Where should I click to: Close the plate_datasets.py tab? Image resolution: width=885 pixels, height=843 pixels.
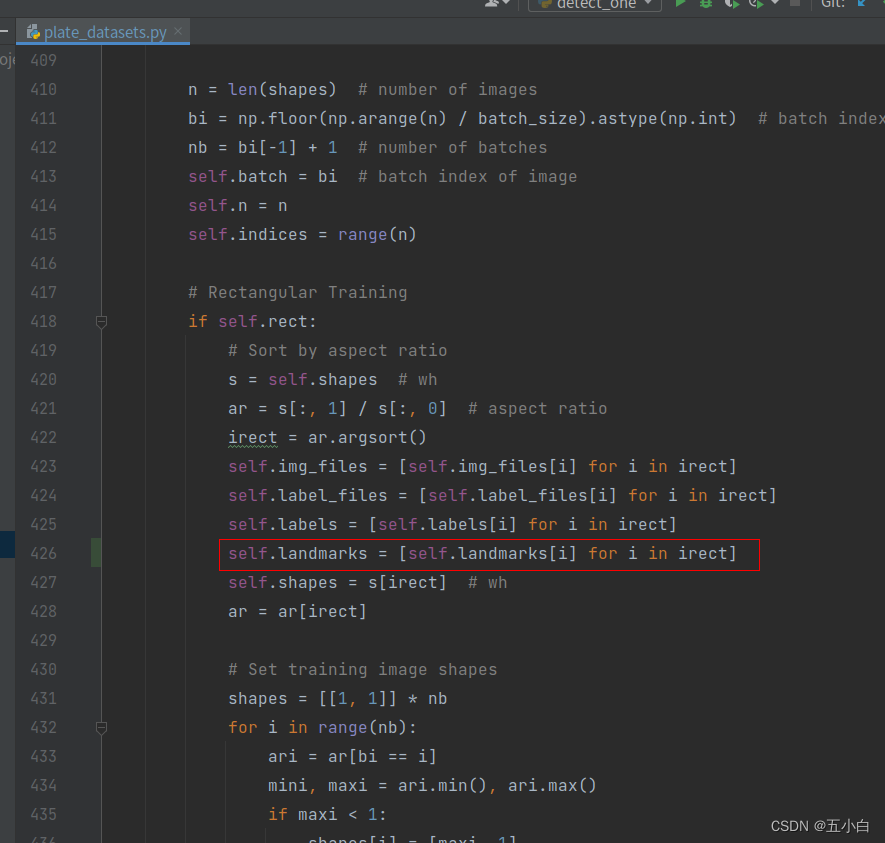pyautogui.click(x=178, y=31)
